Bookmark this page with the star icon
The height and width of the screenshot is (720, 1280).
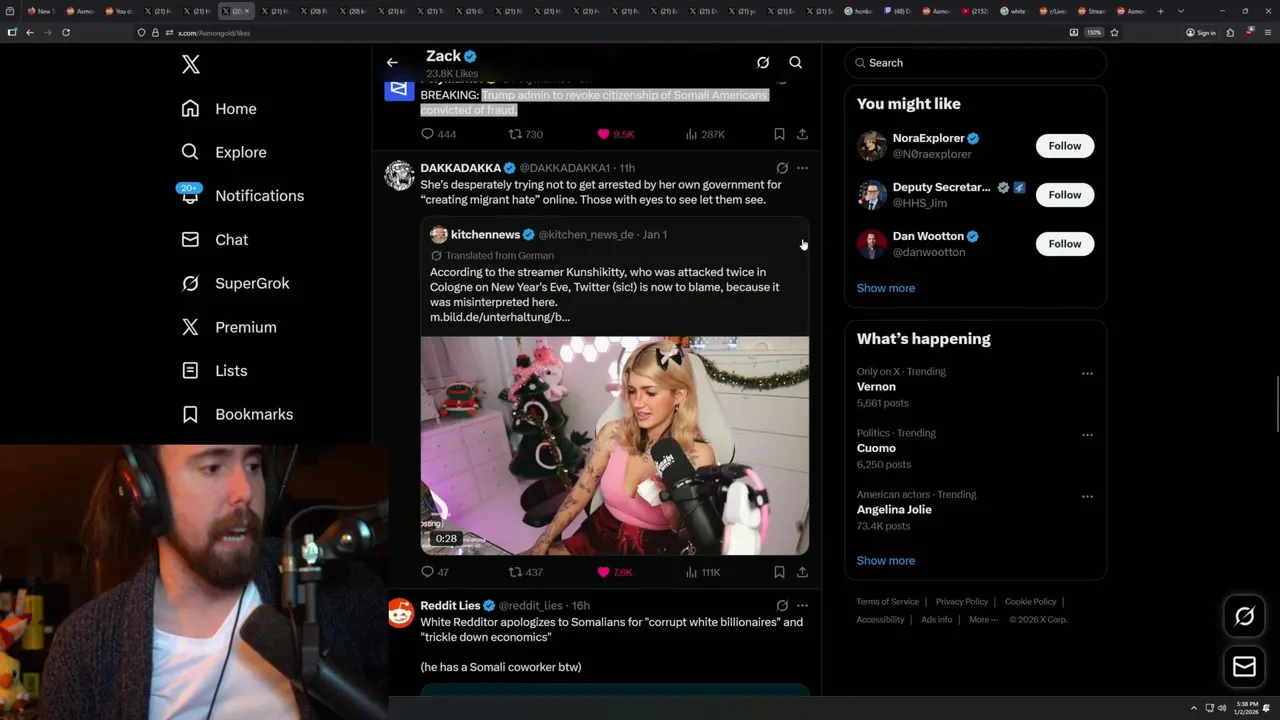(1114, 32)
